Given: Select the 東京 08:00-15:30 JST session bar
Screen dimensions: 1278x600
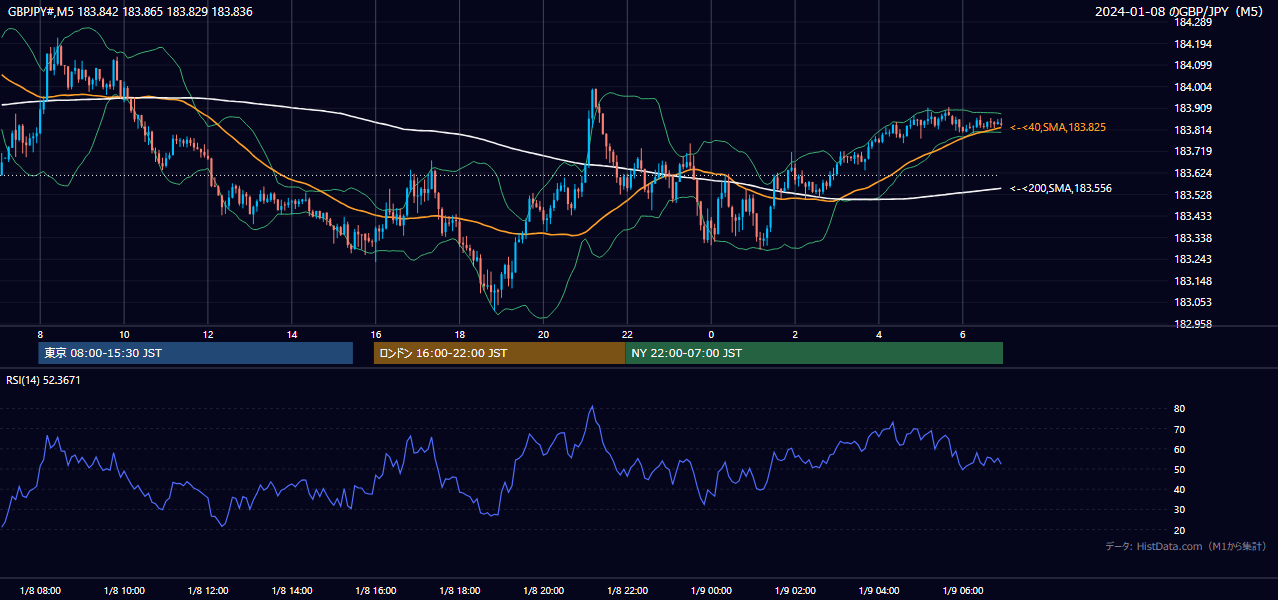Looking at the screenshot, I should pos(196,353).
